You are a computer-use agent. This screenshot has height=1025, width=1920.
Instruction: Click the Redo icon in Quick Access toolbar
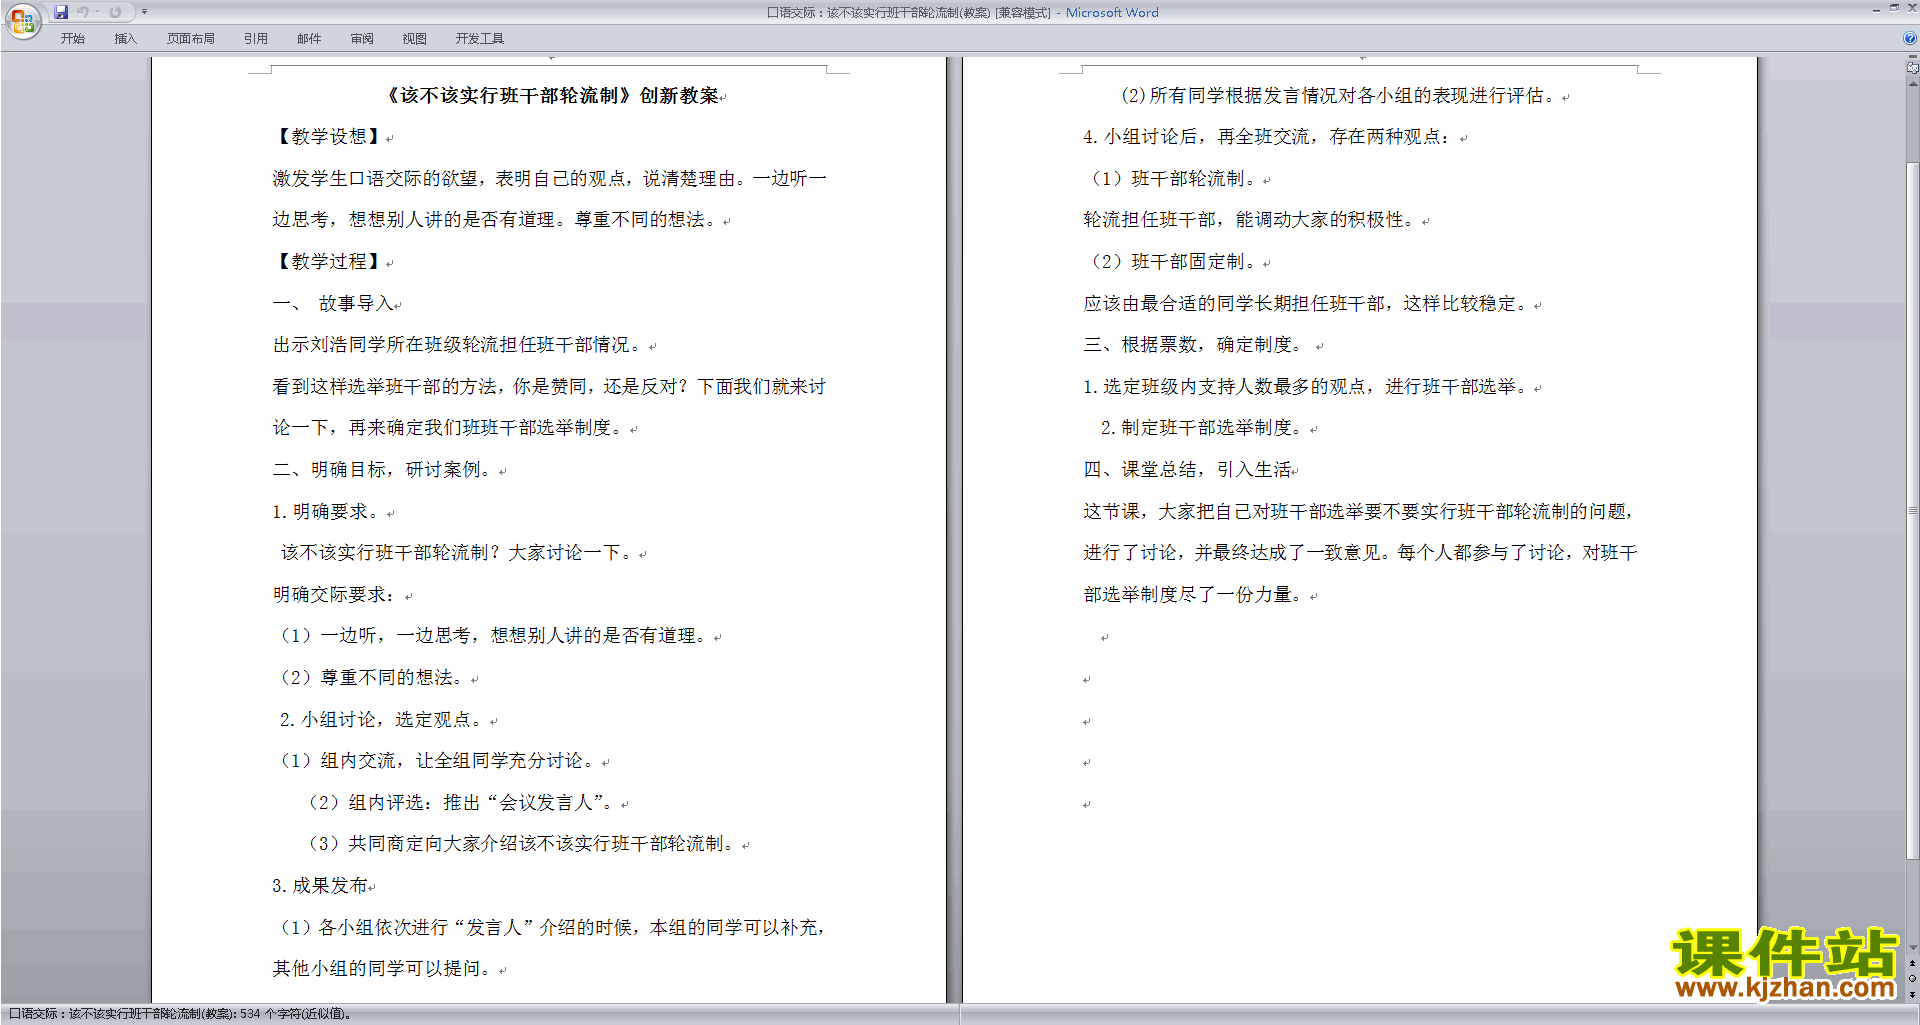(x=115, y=12)
